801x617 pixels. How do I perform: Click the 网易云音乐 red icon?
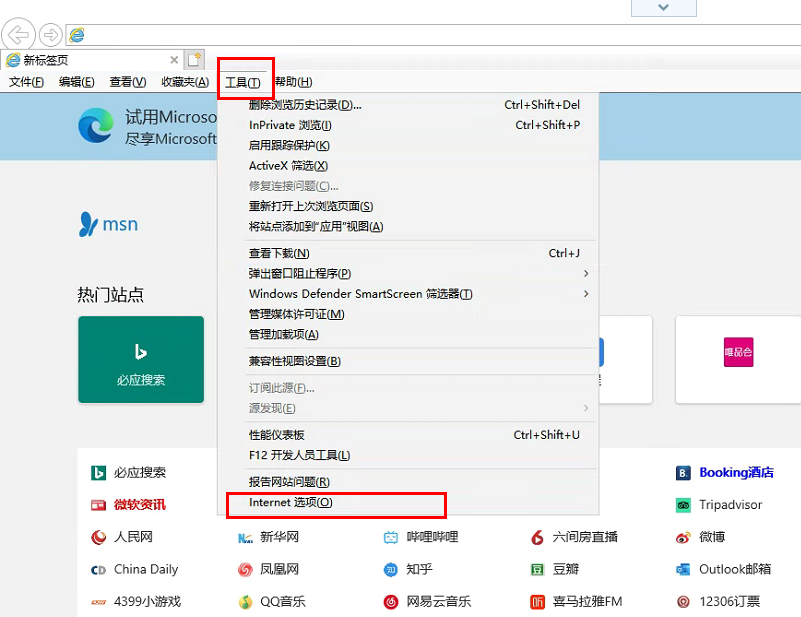tap(391, 602)
